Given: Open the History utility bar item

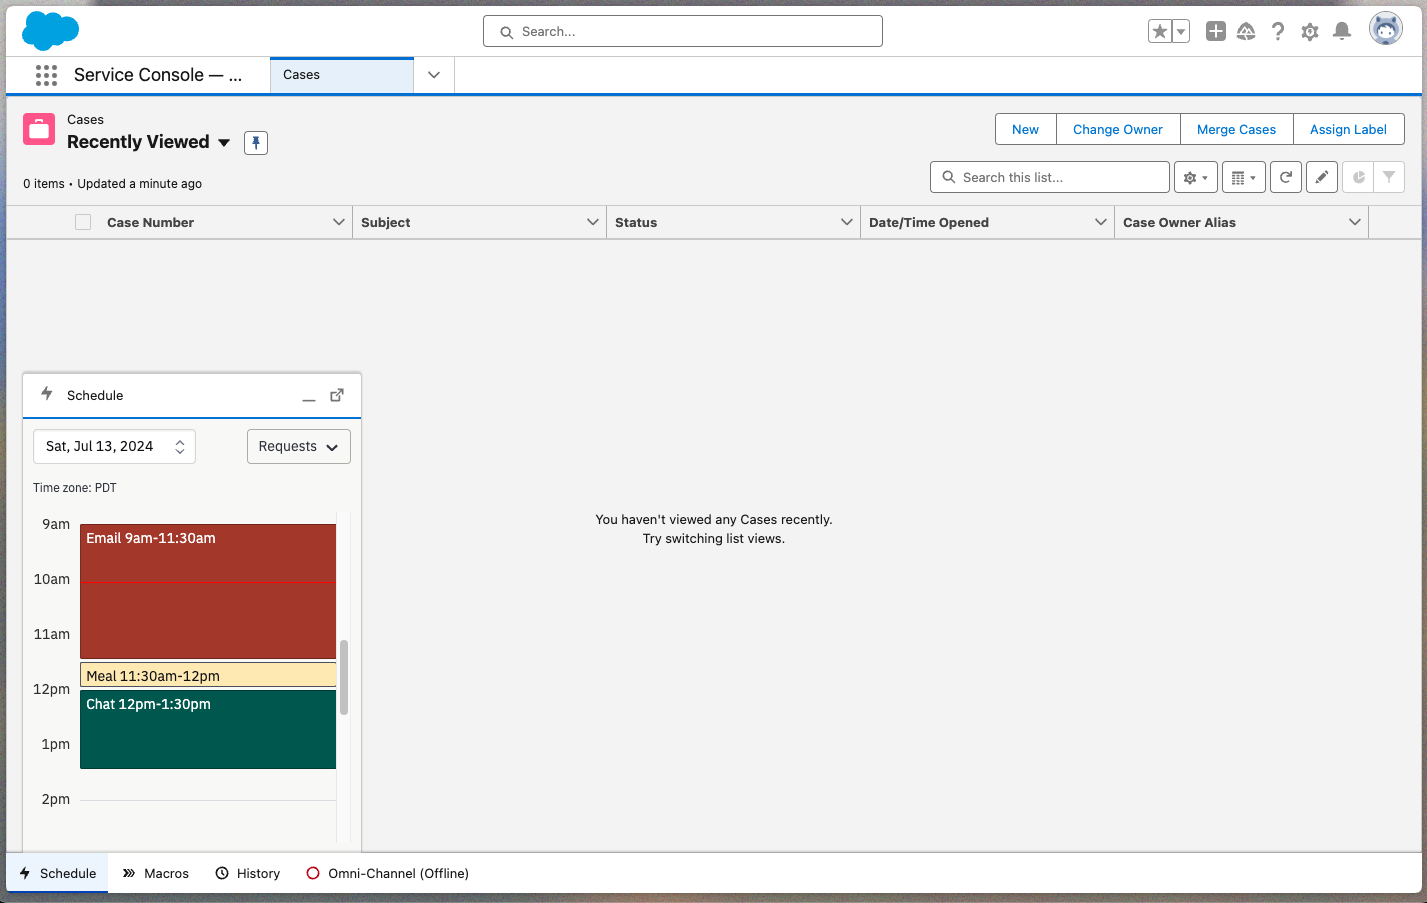Looking at the screenshot, I should pyautogui.click(x=247, y=873).
